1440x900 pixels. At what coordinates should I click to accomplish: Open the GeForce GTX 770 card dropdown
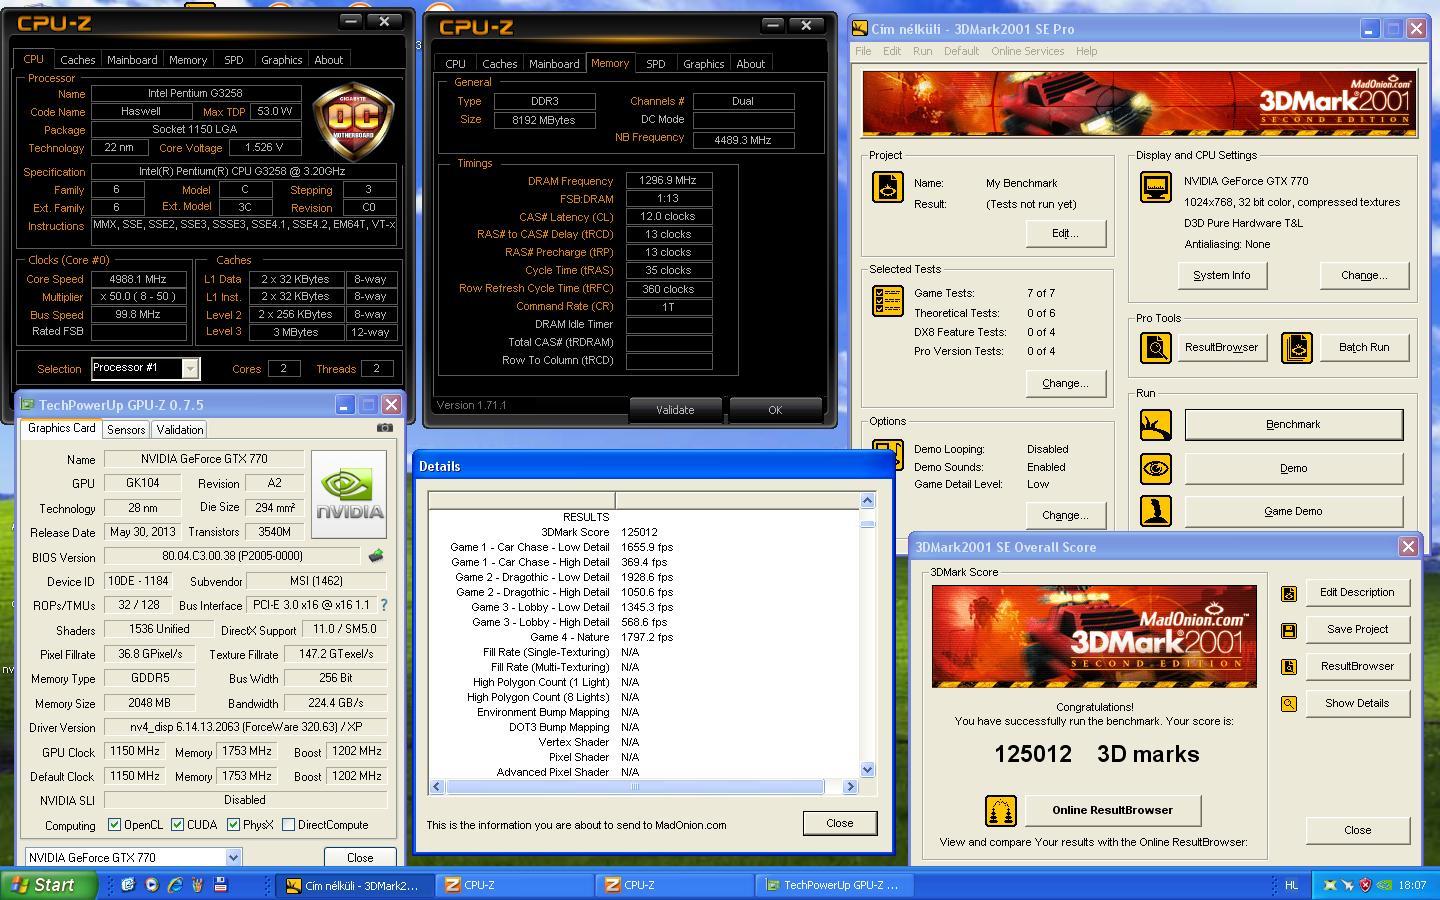pyautogui.click(x=233, y=857)
